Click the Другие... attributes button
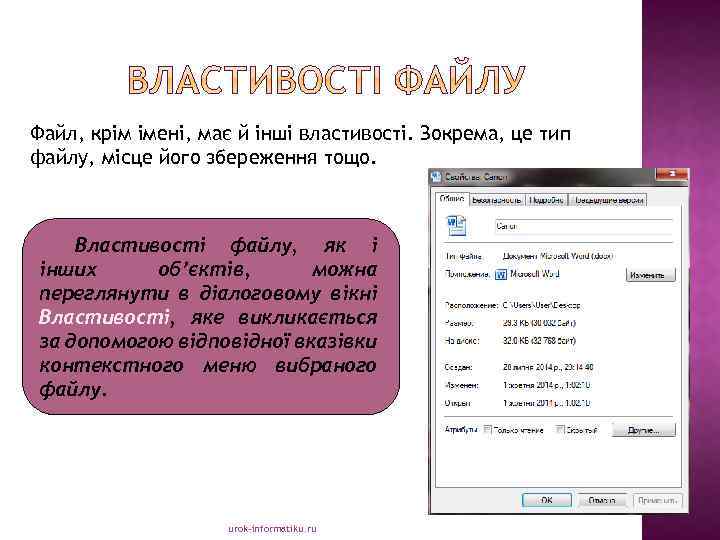Viewport: 720px width, 540px height. tap(643, 430)
